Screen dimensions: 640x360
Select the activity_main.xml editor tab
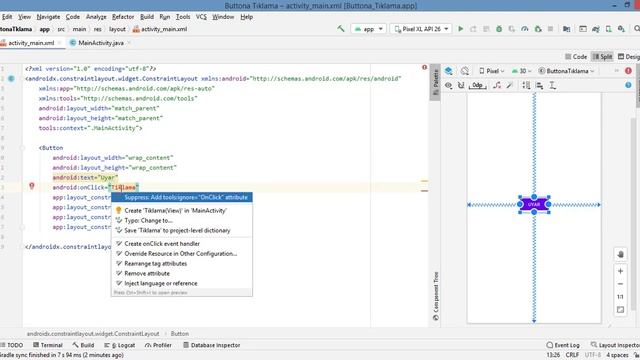pyautogui.click(x=31, y=43)
